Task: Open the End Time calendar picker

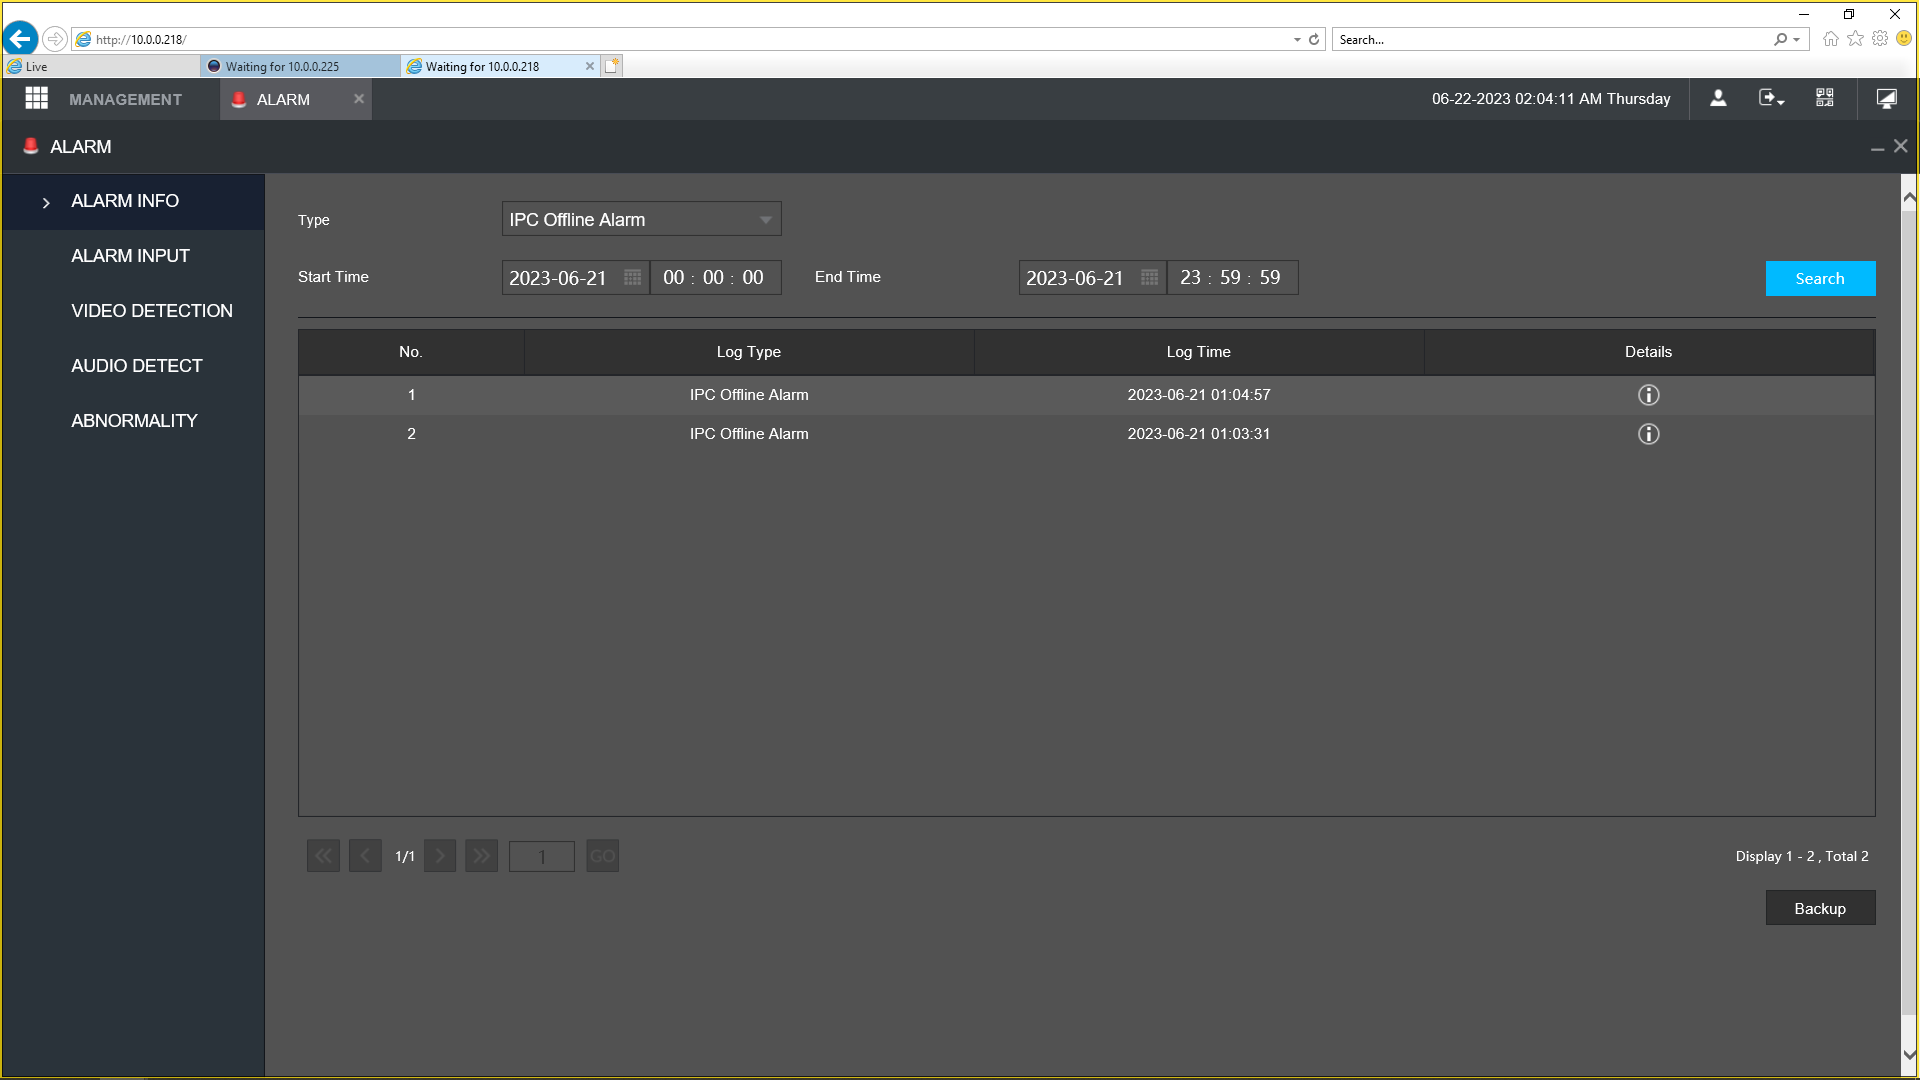Action: click(x=1150, y=277)
